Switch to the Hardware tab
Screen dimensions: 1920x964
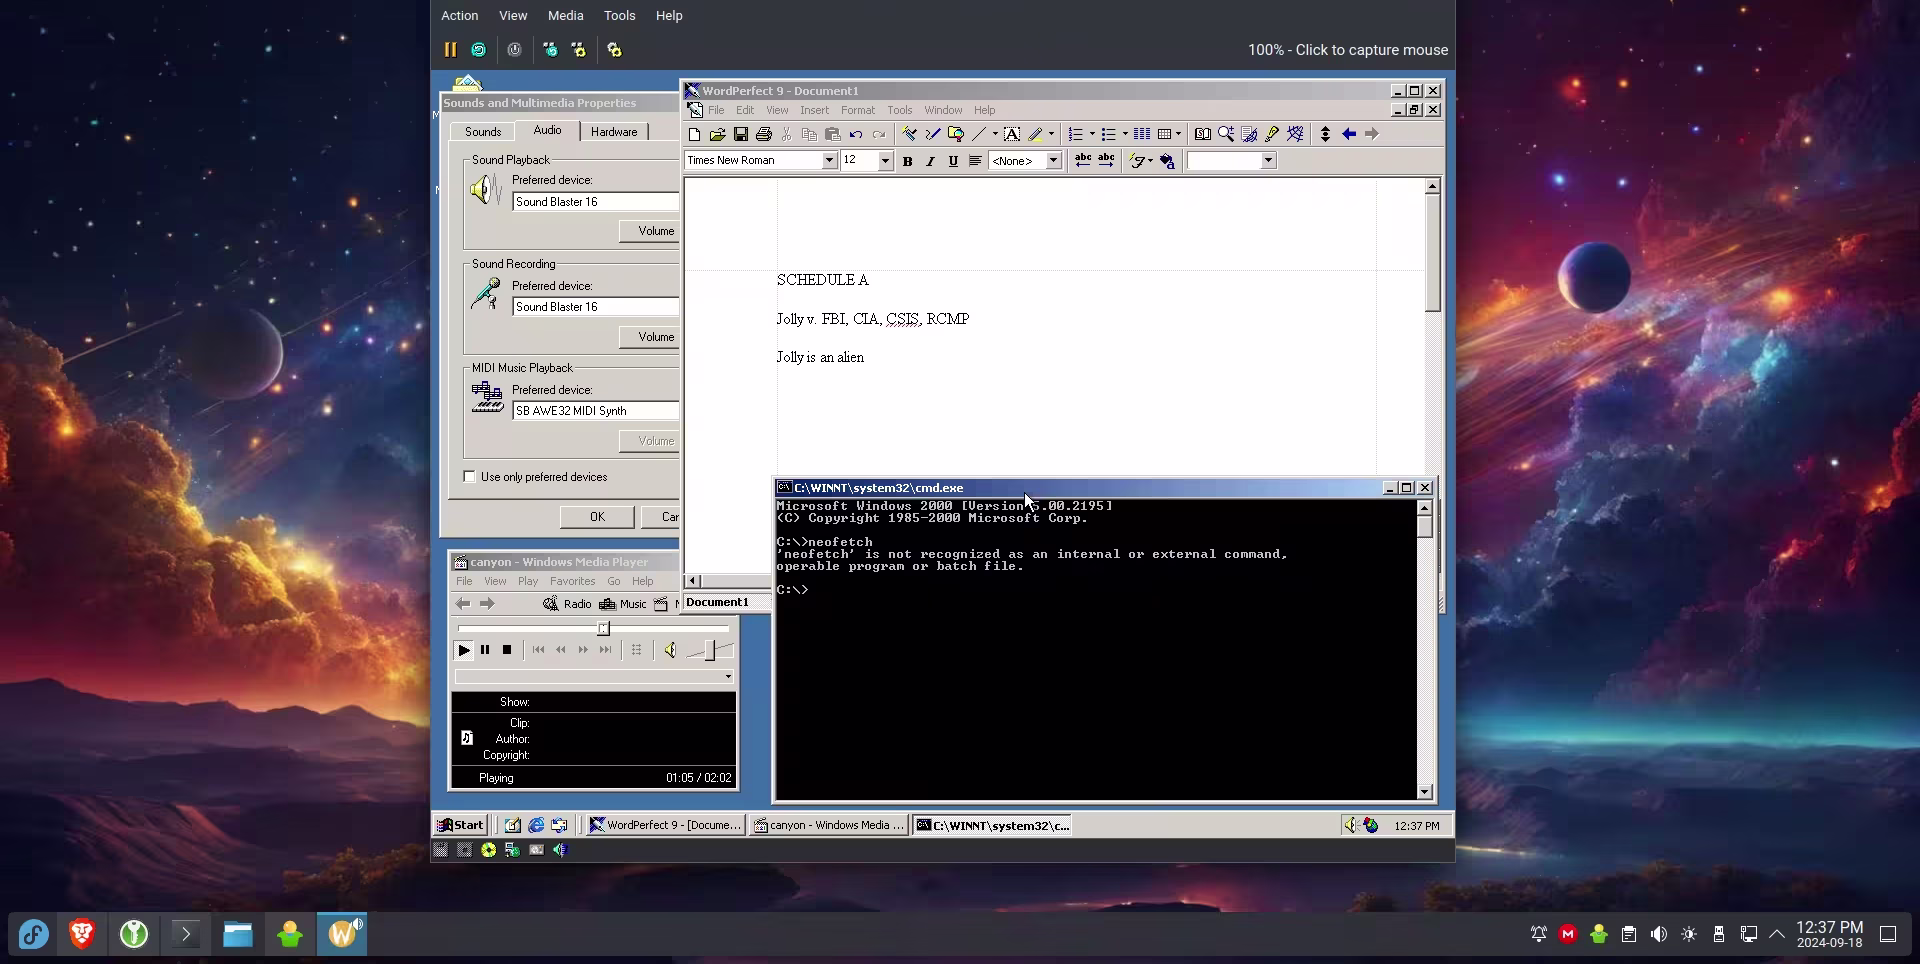click(x=614, y=132)
